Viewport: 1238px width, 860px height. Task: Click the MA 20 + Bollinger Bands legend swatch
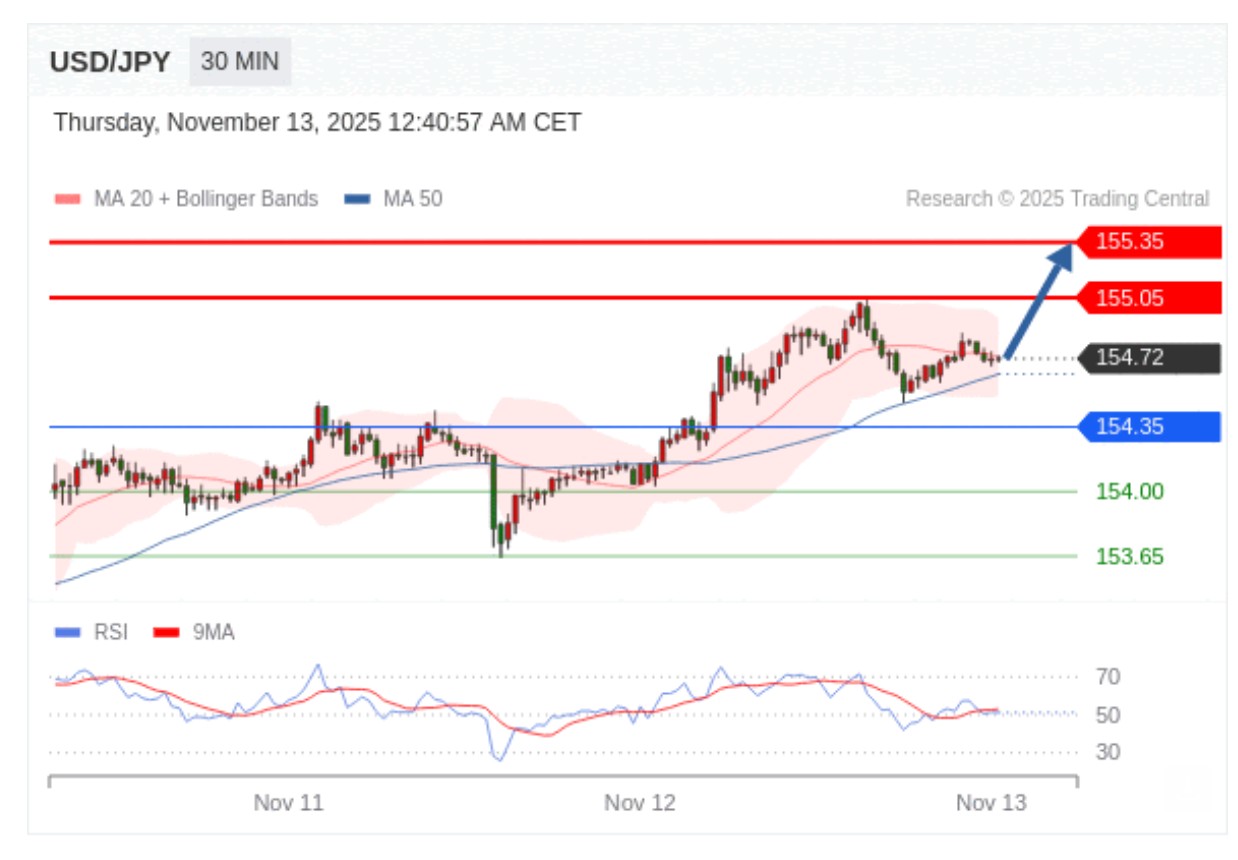pos(67,199)
